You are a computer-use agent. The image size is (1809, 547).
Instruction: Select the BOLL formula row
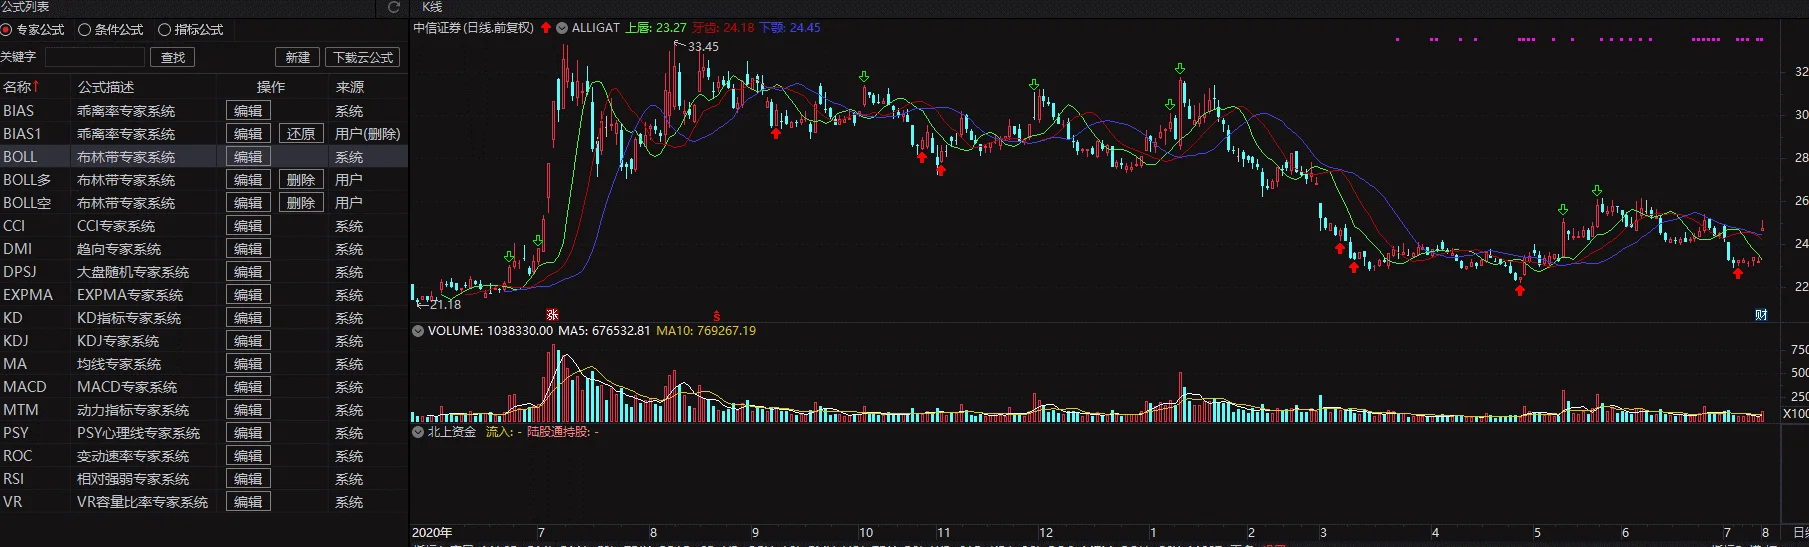(x=204, y=157)
